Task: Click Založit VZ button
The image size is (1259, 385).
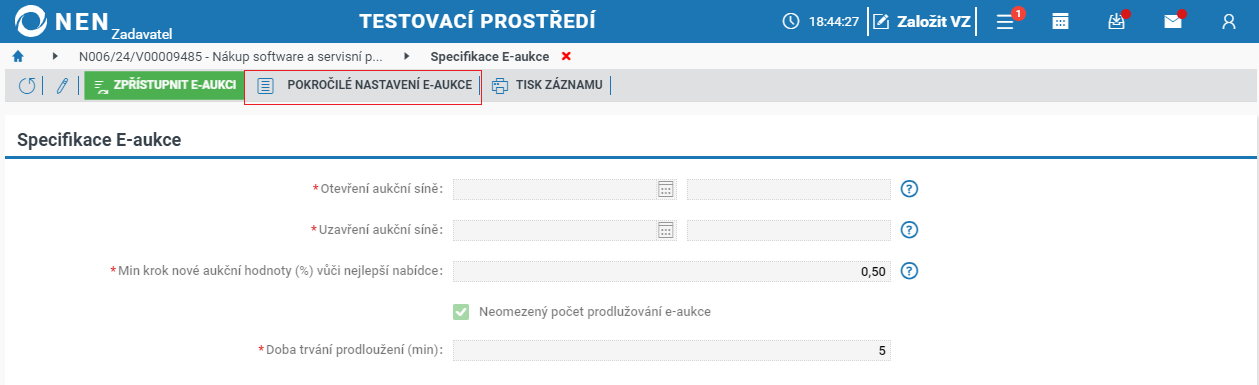Action: click(x=921, y=21)
